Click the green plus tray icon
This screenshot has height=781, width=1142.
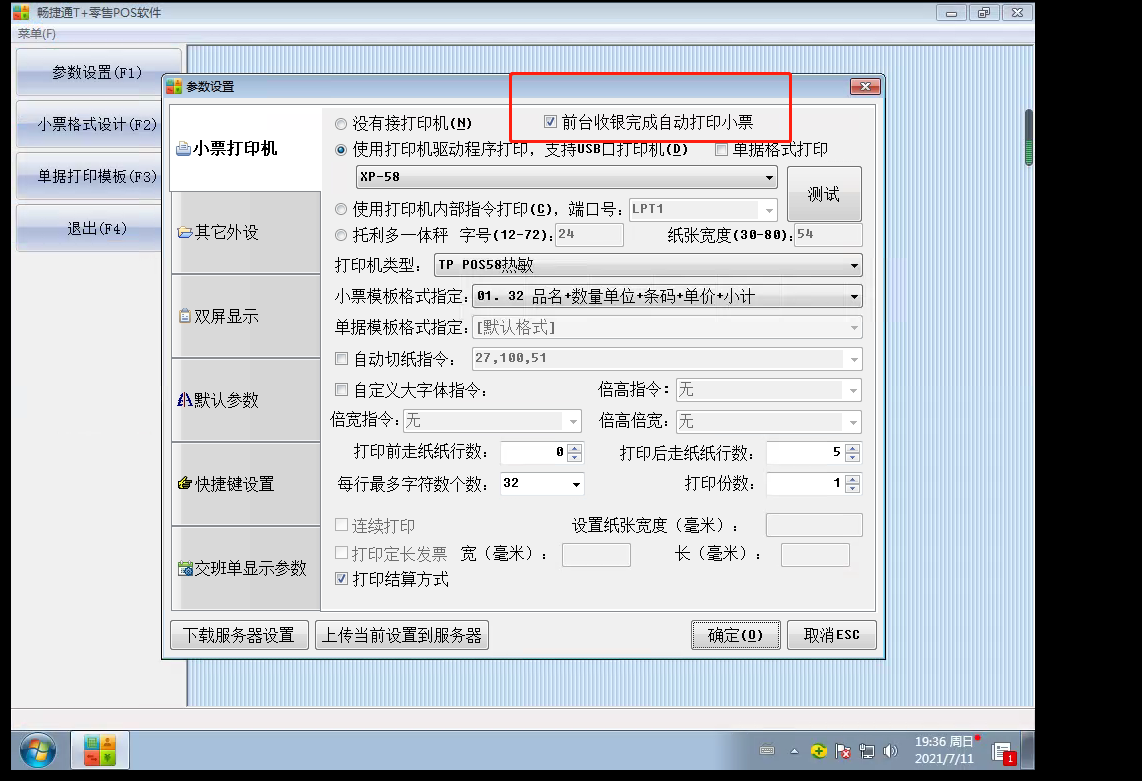tap(819, 751)
